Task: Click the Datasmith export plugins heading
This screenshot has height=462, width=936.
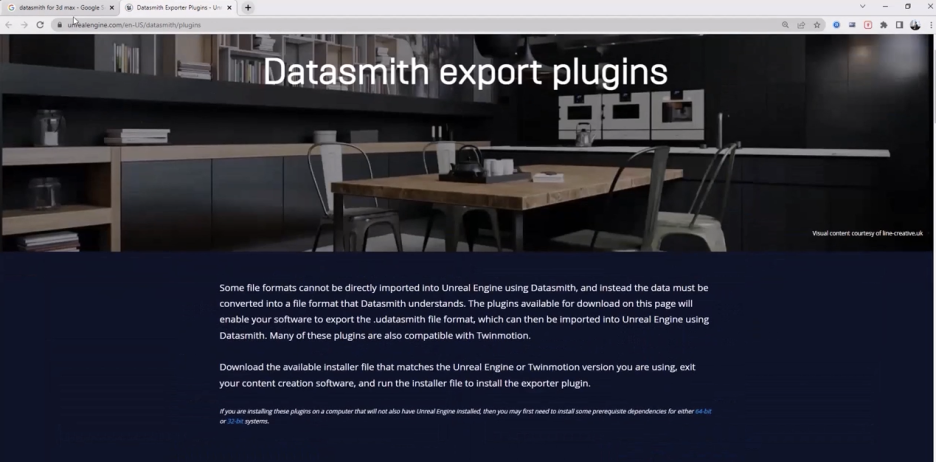Action: click(465, 72)
